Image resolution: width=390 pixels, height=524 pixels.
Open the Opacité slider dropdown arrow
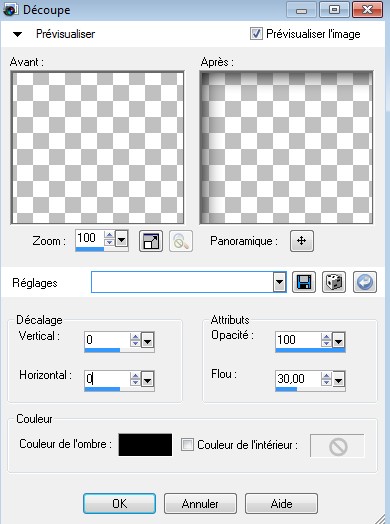click(x=339, y=341)
